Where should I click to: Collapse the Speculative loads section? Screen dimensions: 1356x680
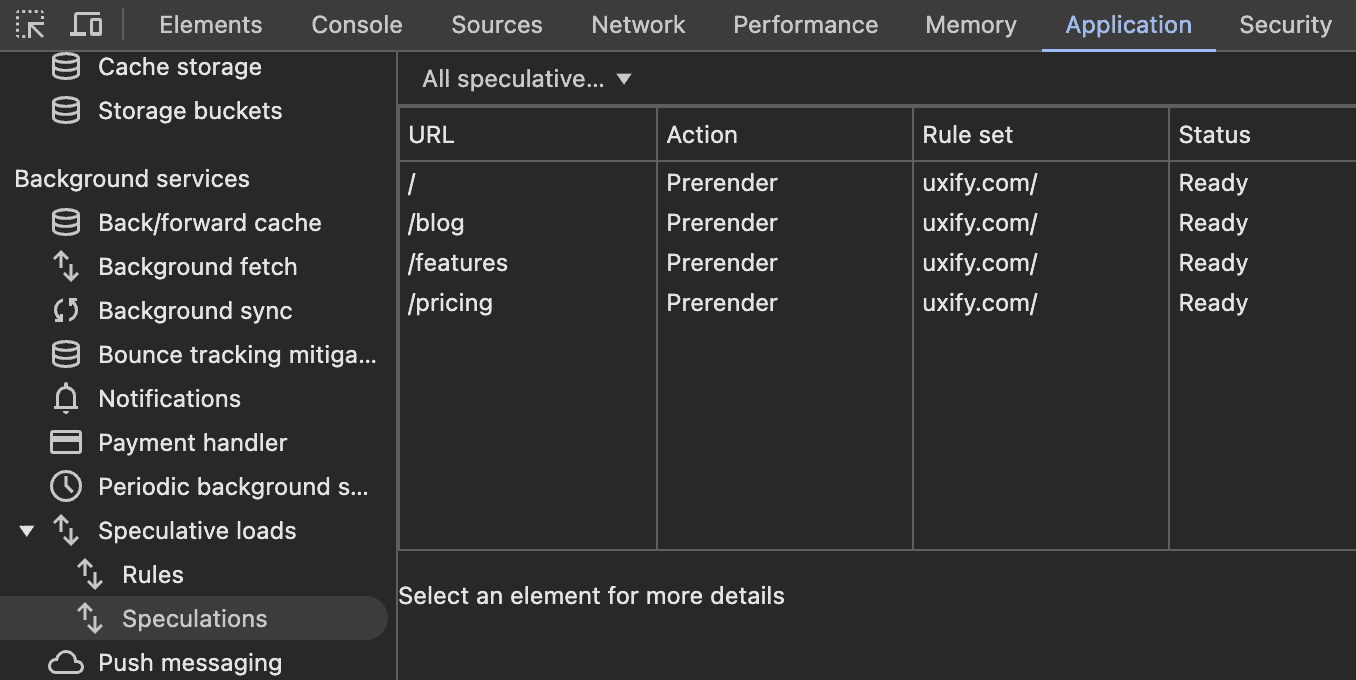pos(27,530)
